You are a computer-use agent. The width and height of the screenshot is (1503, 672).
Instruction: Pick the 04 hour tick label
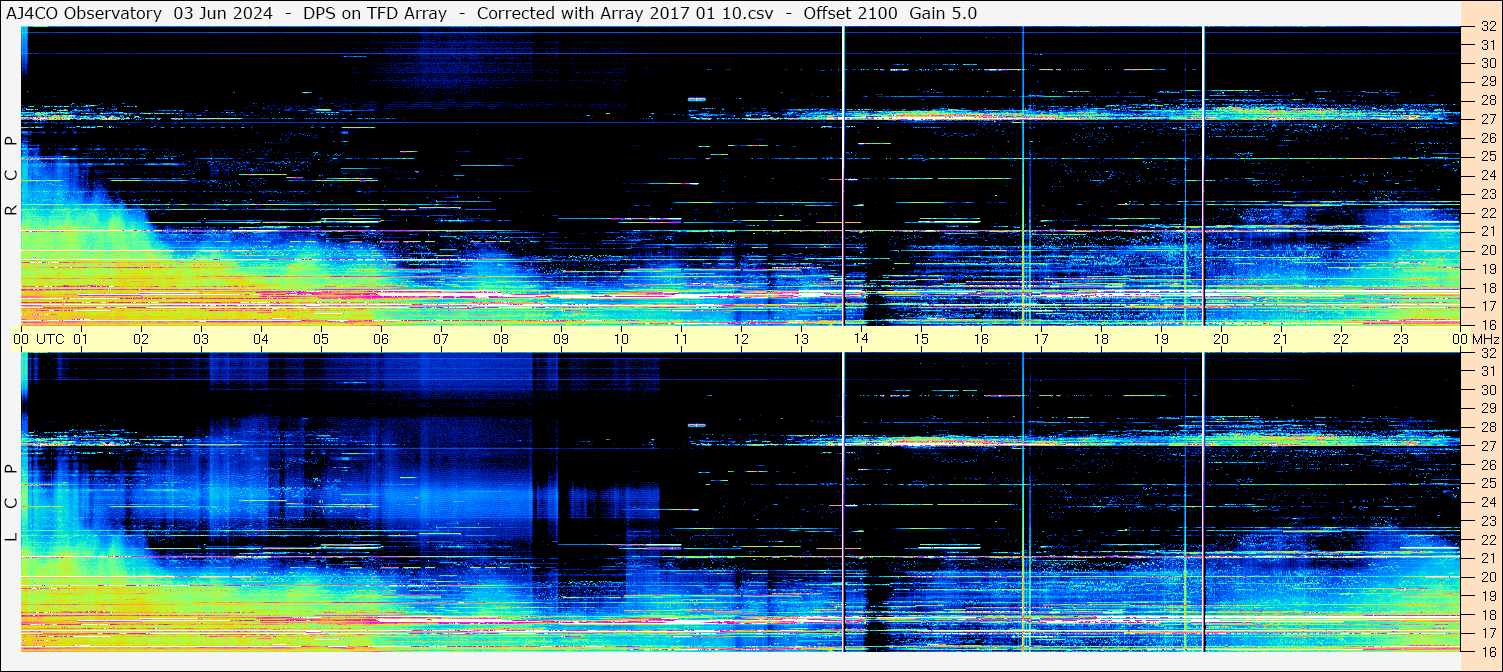pos(261,339)
